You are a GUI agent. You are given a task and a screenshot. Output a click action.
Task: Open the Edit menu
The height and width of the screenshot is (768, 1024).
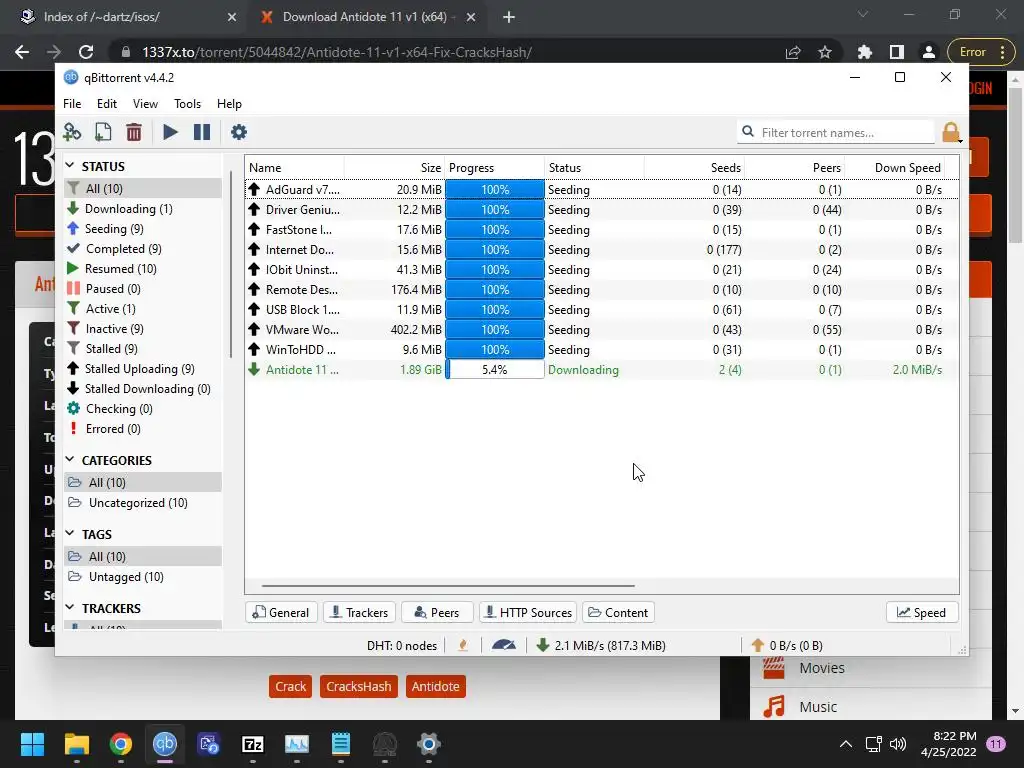[x=106, y=104]
